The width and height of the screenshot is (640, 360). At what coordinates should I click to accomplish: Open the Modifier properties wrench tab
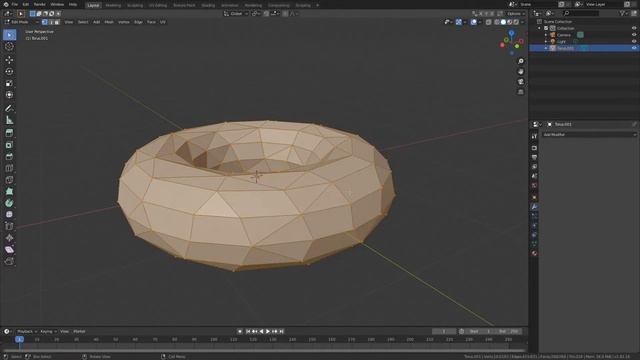(x=534, y=207)
